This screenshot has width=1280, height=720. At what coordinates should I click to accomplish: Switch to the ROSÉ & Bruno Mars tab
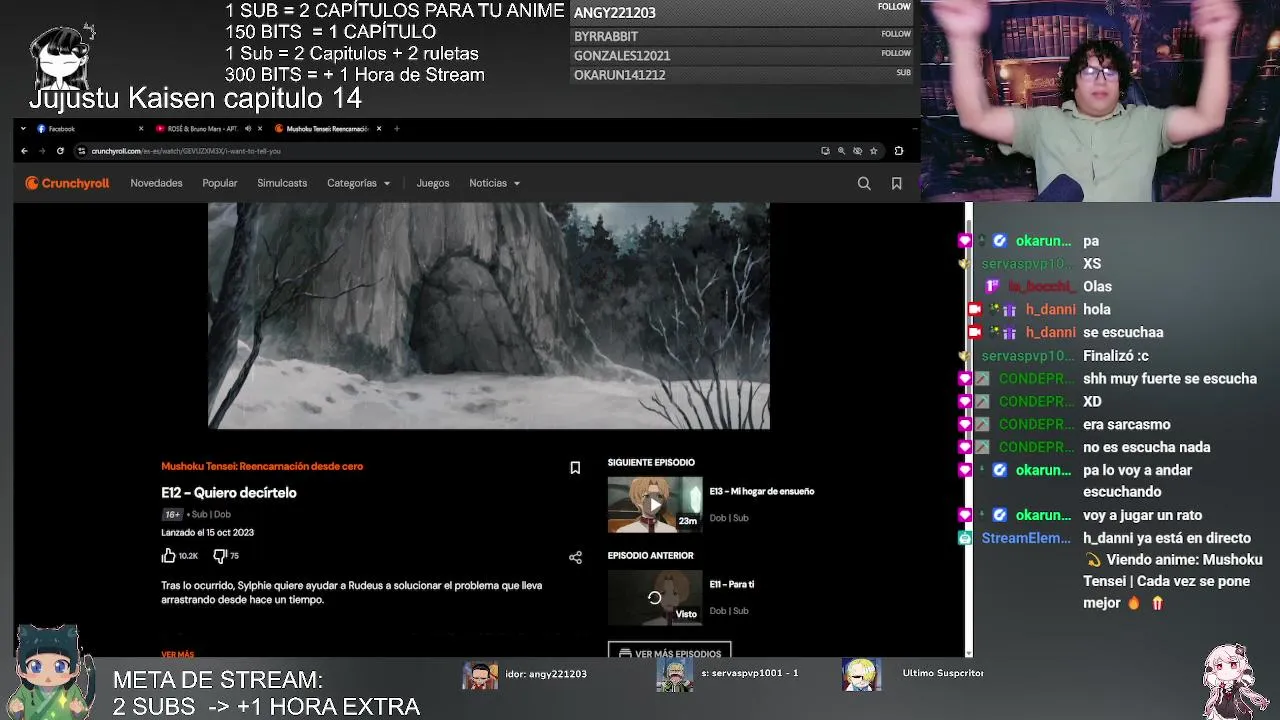(208, 129)
